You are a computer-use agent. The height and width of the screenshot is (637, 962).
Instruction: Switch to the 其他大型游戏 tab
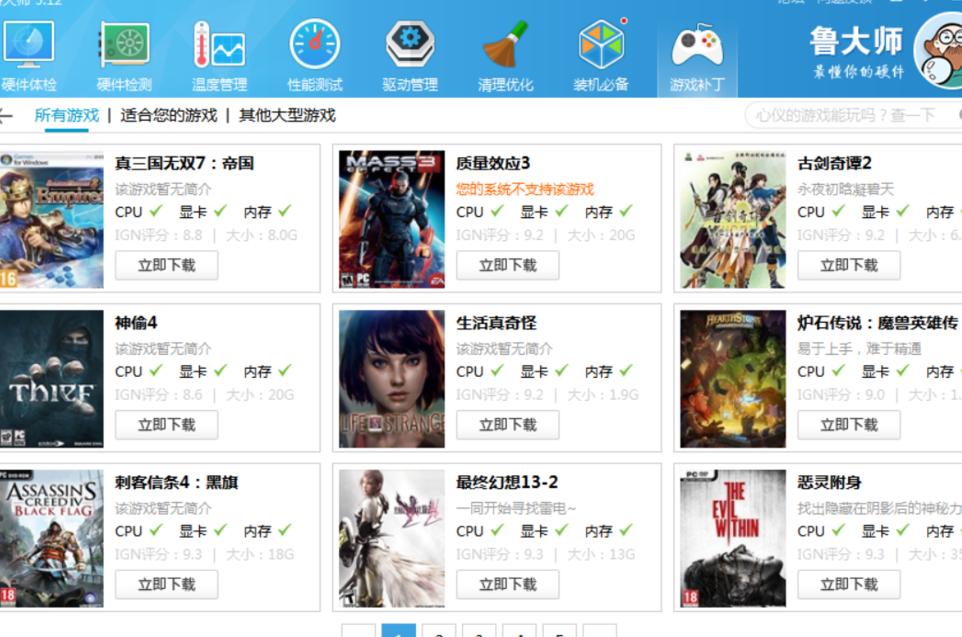[287, 115]
